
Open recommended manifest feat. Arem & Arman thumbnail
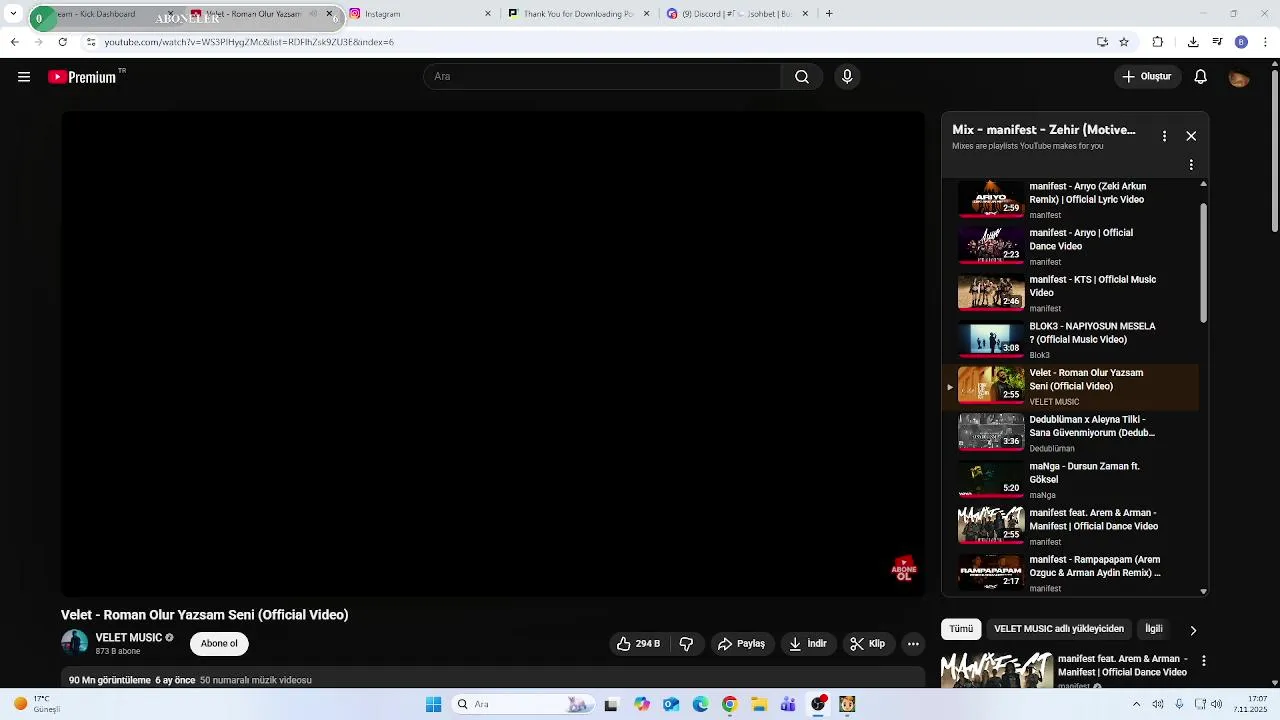coord(996,669)
